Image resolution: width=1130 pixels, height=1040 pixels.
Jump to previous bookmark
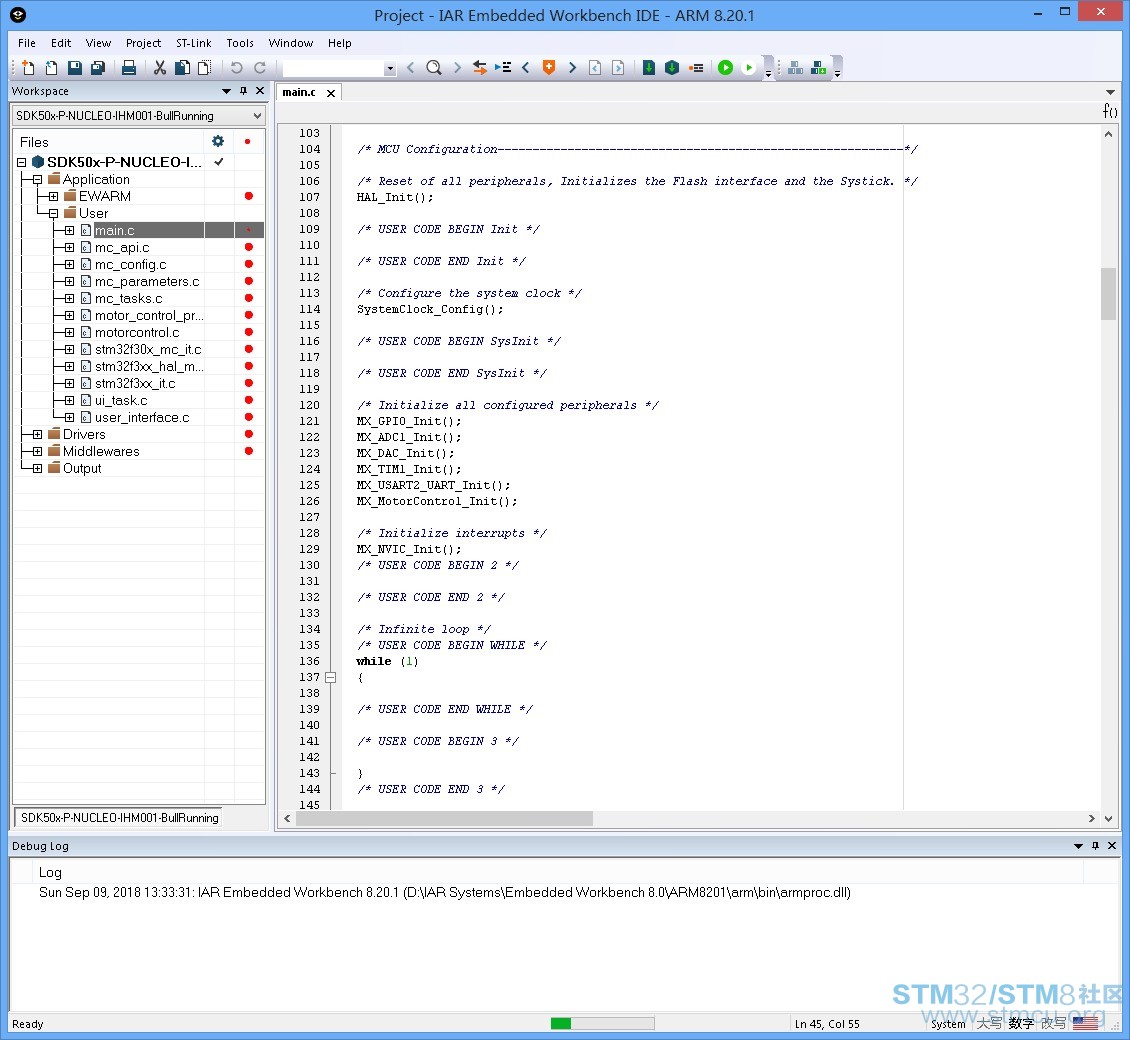[x=525, y=68]
